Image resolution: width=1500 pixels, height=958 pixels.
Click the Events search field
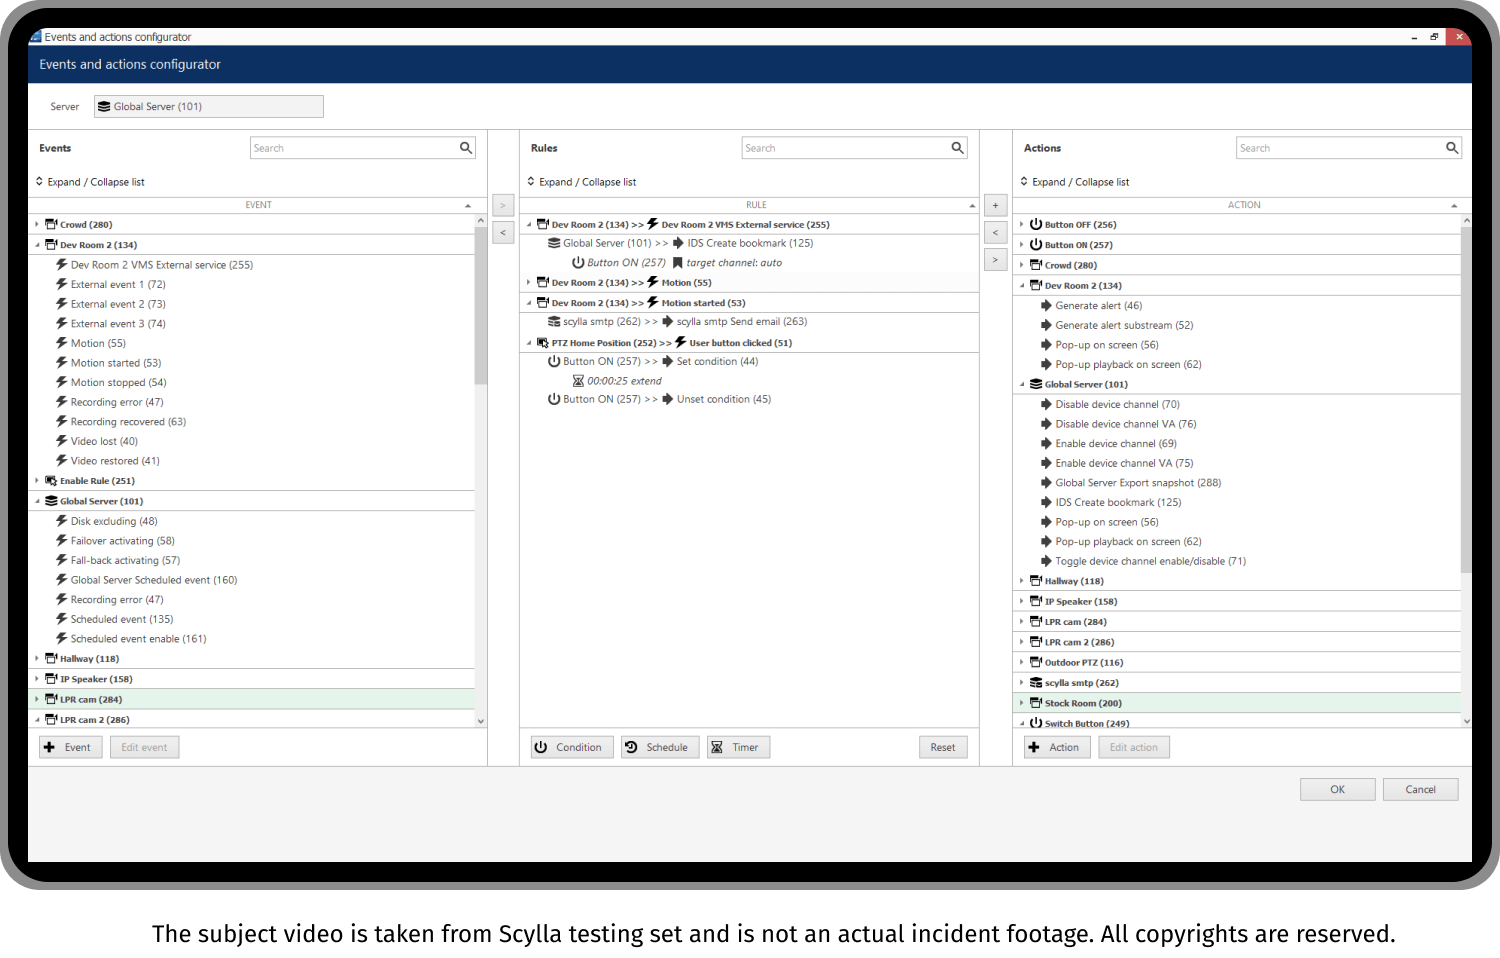(x=354, y=148)
